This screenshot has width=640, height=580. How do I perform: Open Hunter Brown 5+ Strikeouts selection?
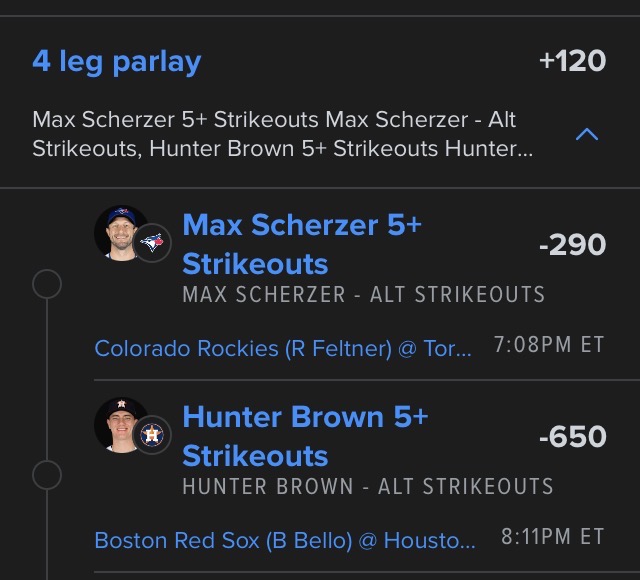click(304, 436)
